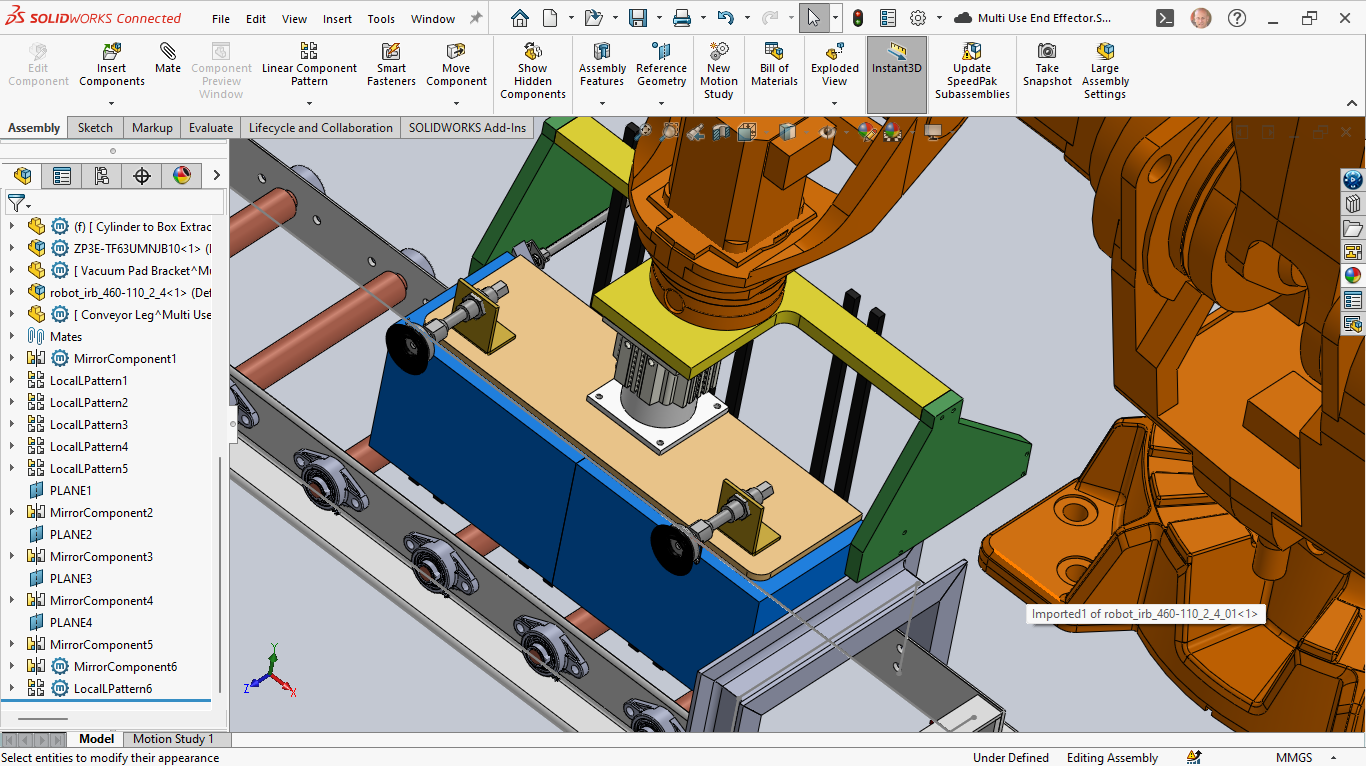Insert a Bill of Materials
Screen dimensions: 1366x766
tap(775, 65)
